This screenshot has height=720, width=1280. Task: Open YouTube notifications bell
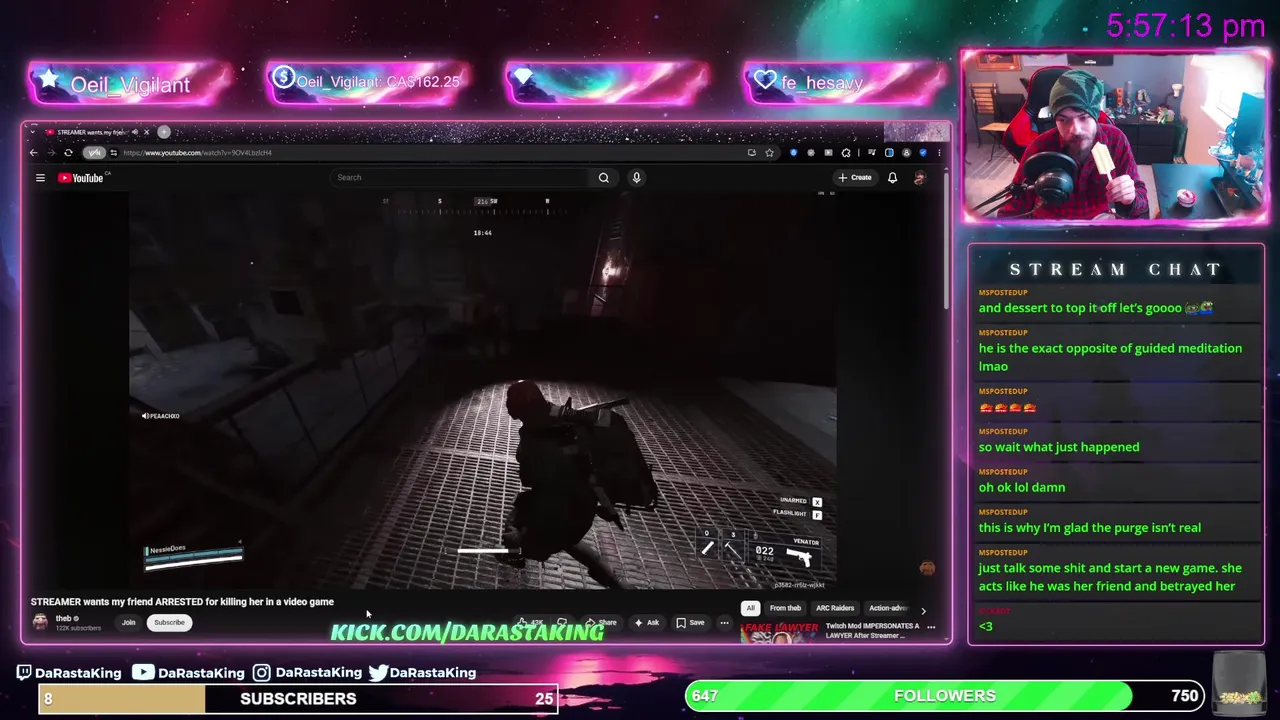click(892, 177)
